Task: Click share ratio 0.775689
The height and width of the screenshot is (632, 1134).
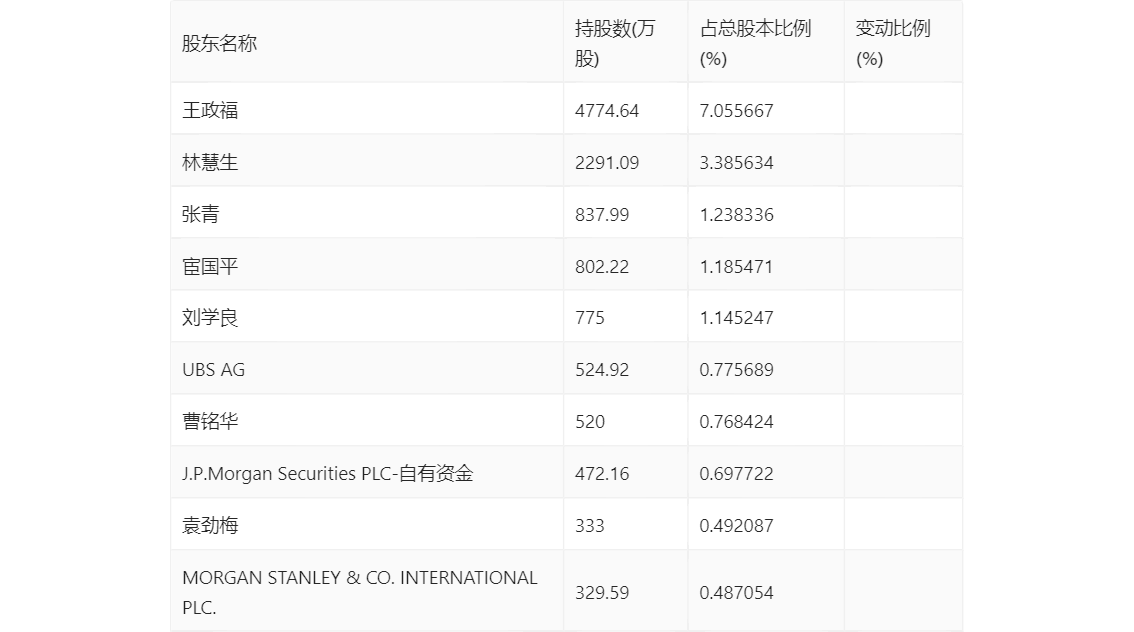Action: 737,370
